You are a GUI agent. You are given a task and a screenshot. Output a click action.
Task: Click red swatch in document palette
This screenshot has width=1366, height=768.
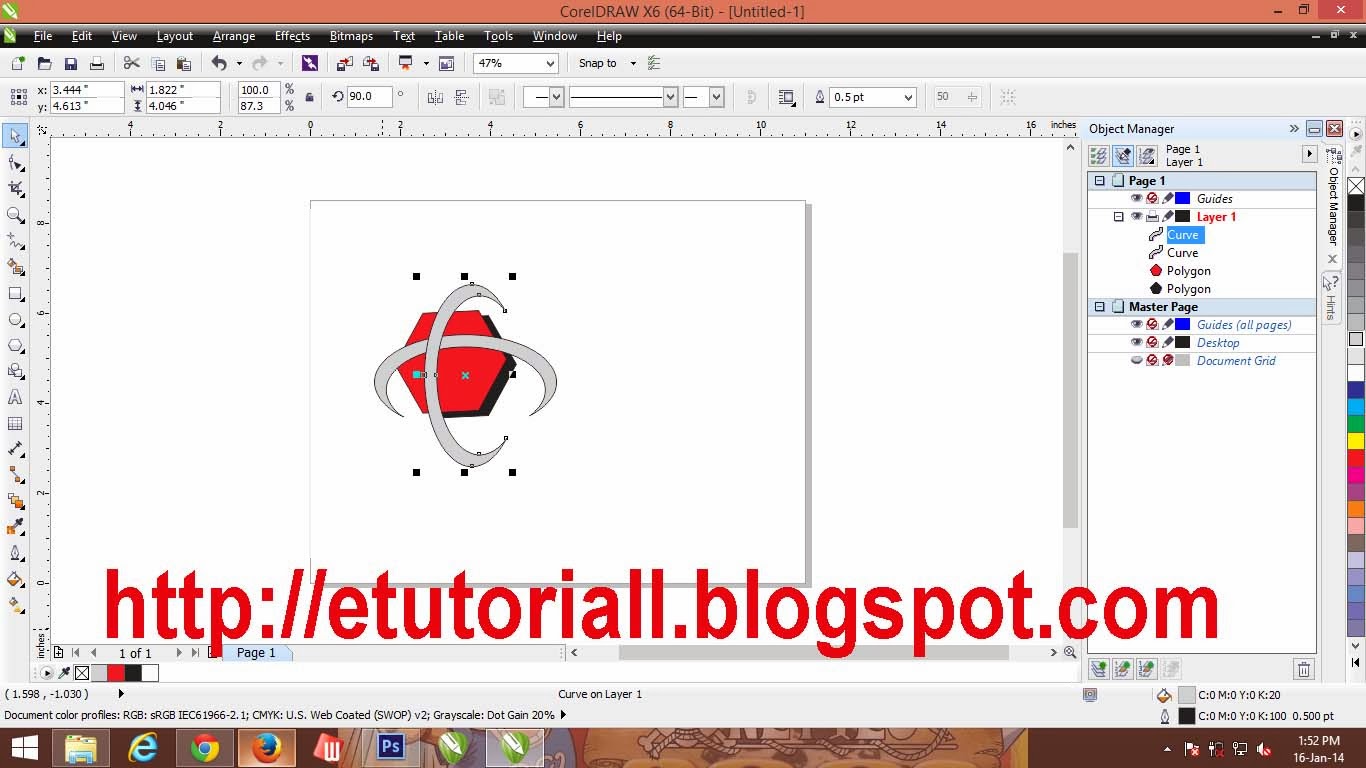(116, 673)
